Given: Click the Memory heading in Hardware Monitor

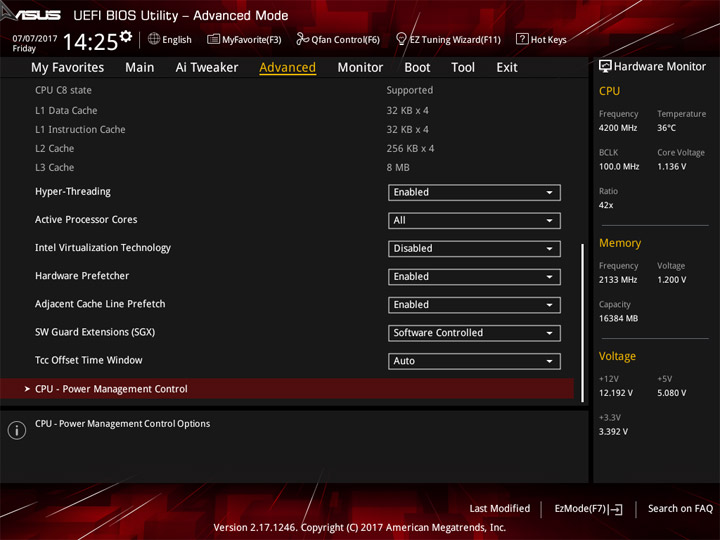Looking at the screenshot, I should coord(620,243).
